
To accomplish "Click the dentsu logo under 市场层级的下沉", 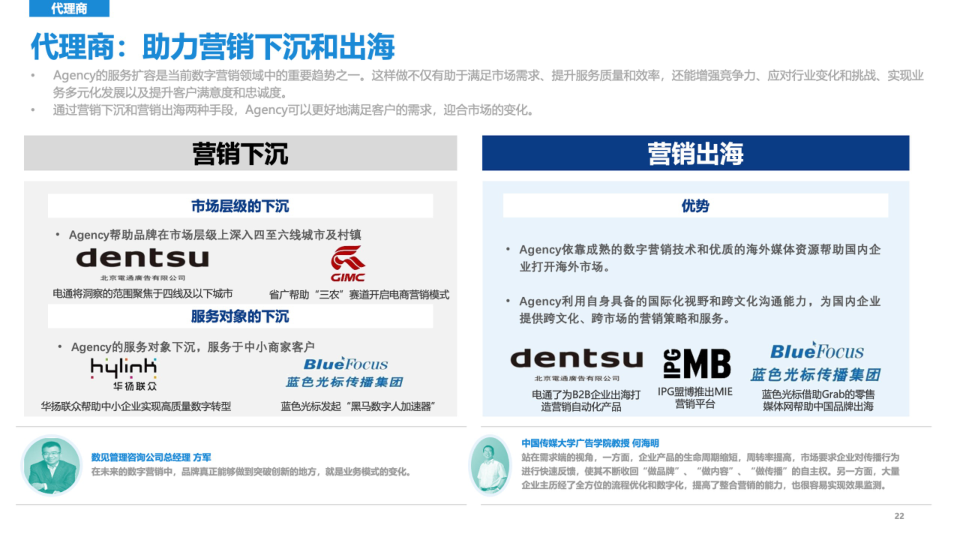I will click(143, 263).
